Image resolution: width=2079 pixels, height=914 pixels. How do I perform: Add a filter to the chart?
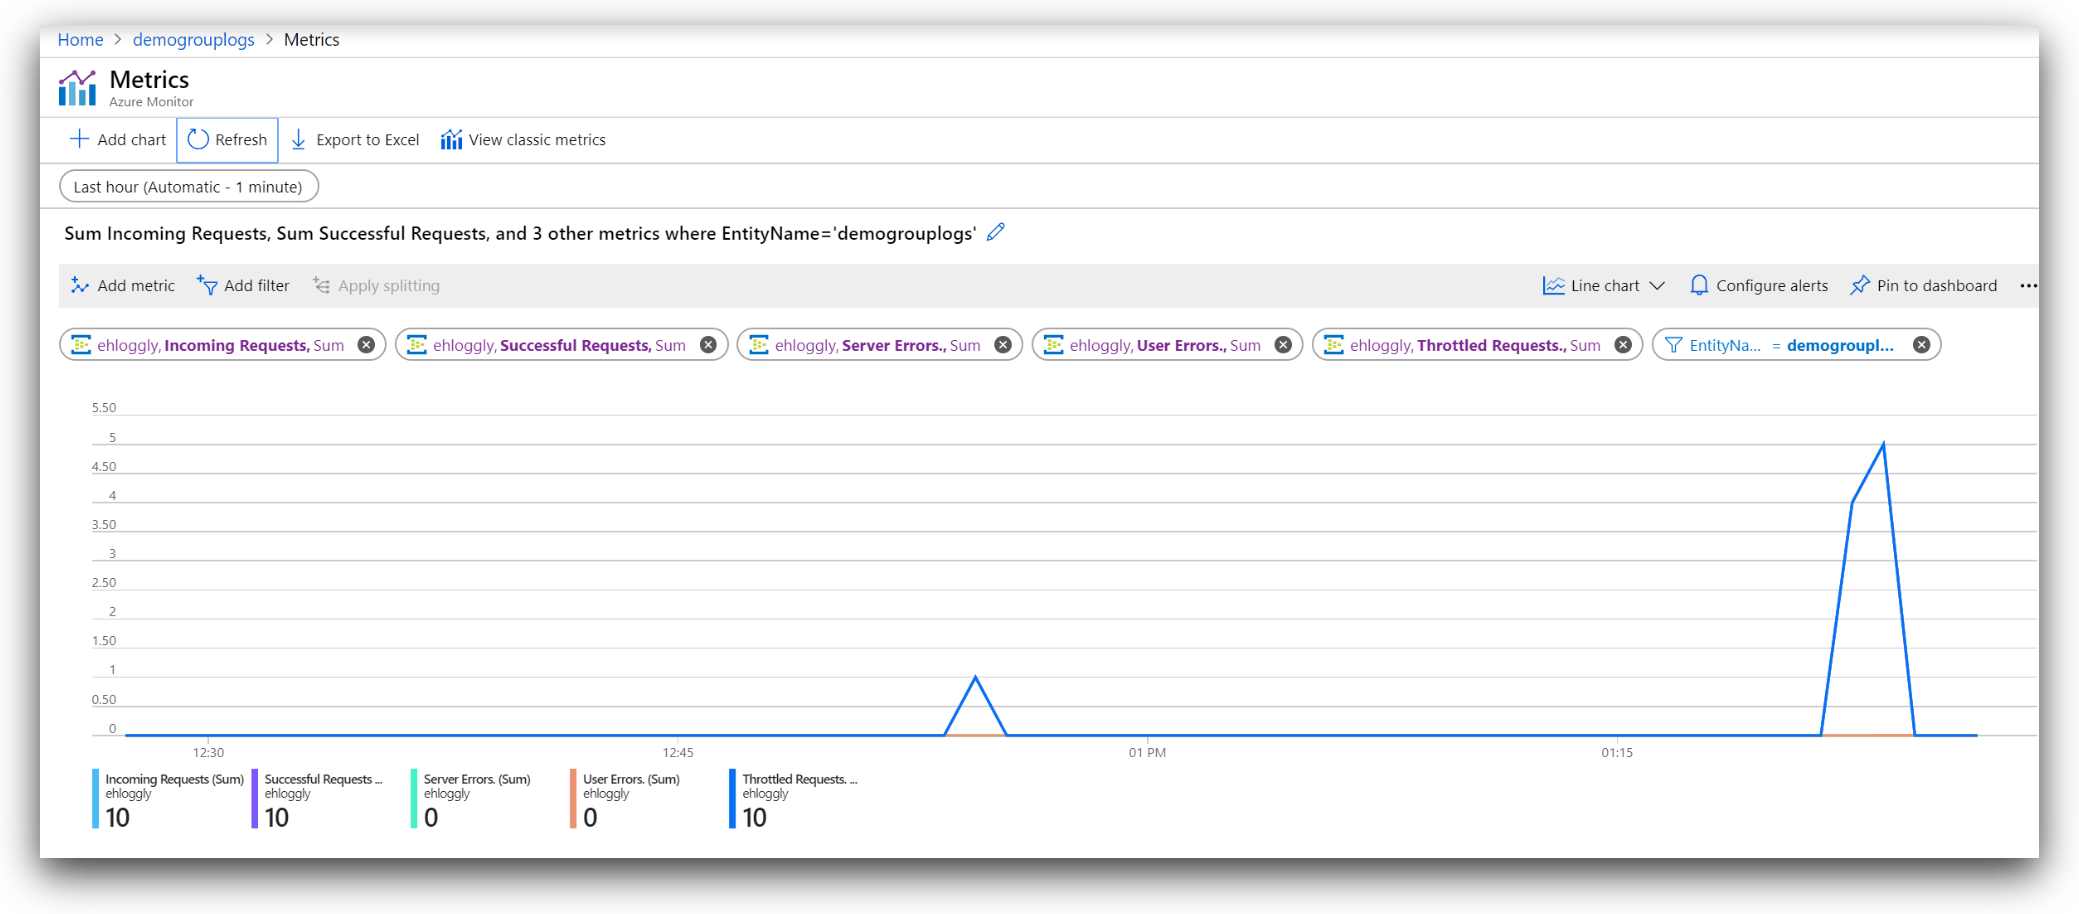click(x=243, y=286)
